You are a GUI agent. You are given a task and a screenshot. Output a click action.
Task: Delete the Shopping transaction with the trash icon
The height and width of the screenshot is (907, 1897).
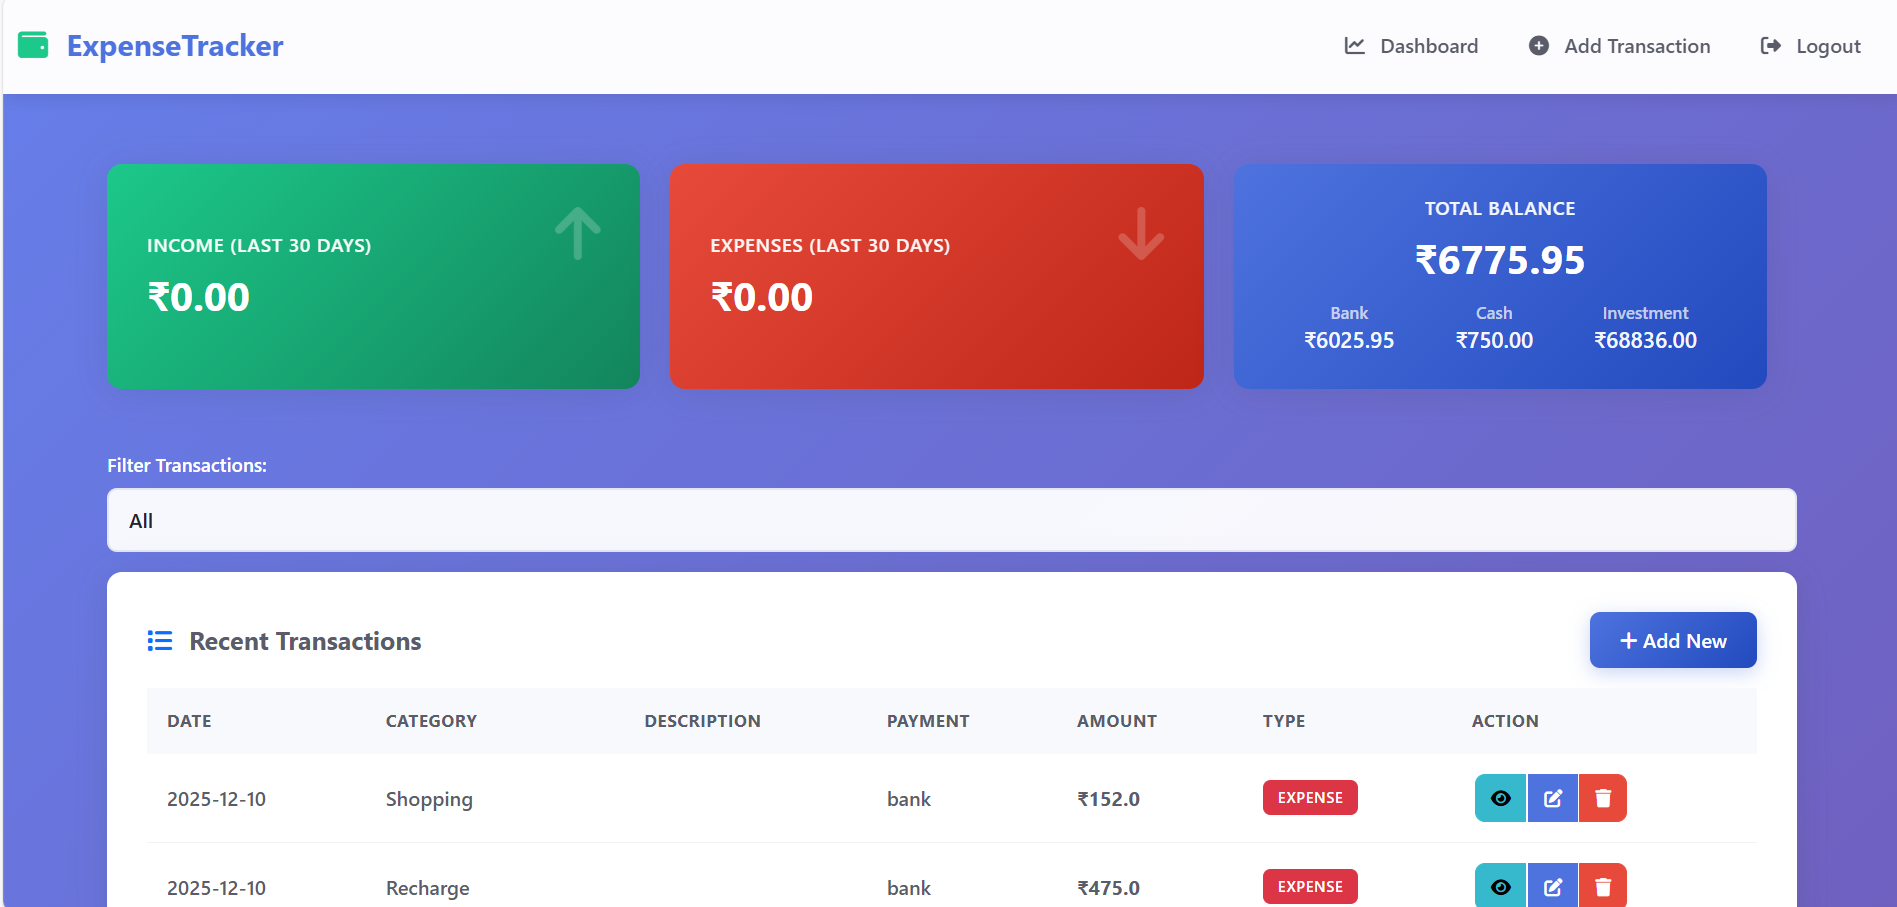[x=1603, y=798]
